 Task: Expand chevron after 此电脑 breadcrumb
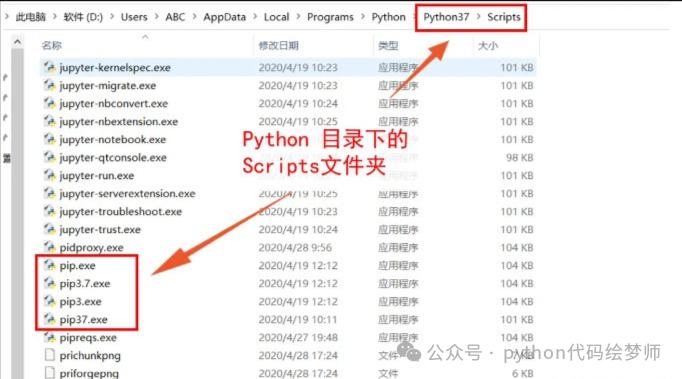(55, 17)
